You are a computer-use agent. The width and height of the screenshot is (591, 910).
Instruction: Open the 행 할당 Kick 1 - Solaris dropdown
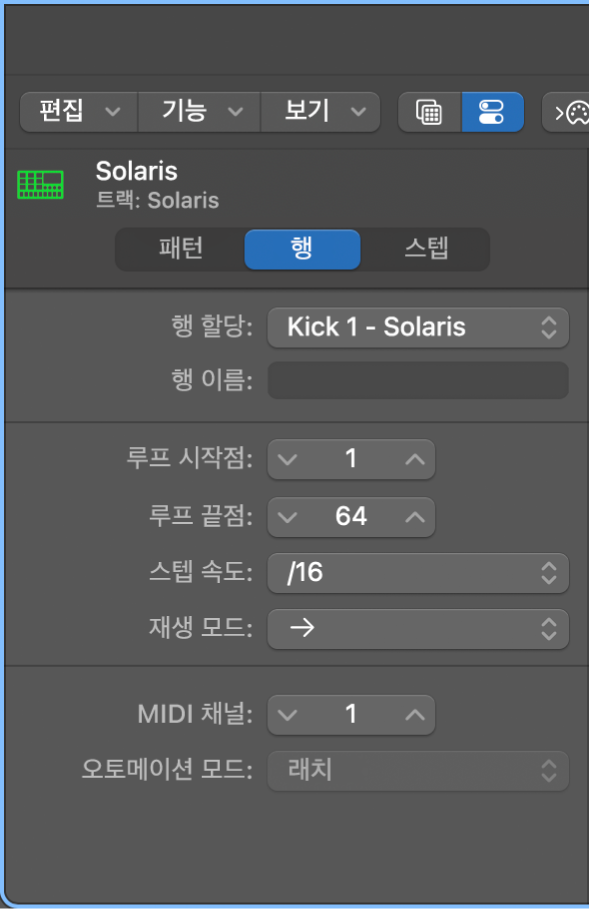pyautogui.click(x=418, y=327)
